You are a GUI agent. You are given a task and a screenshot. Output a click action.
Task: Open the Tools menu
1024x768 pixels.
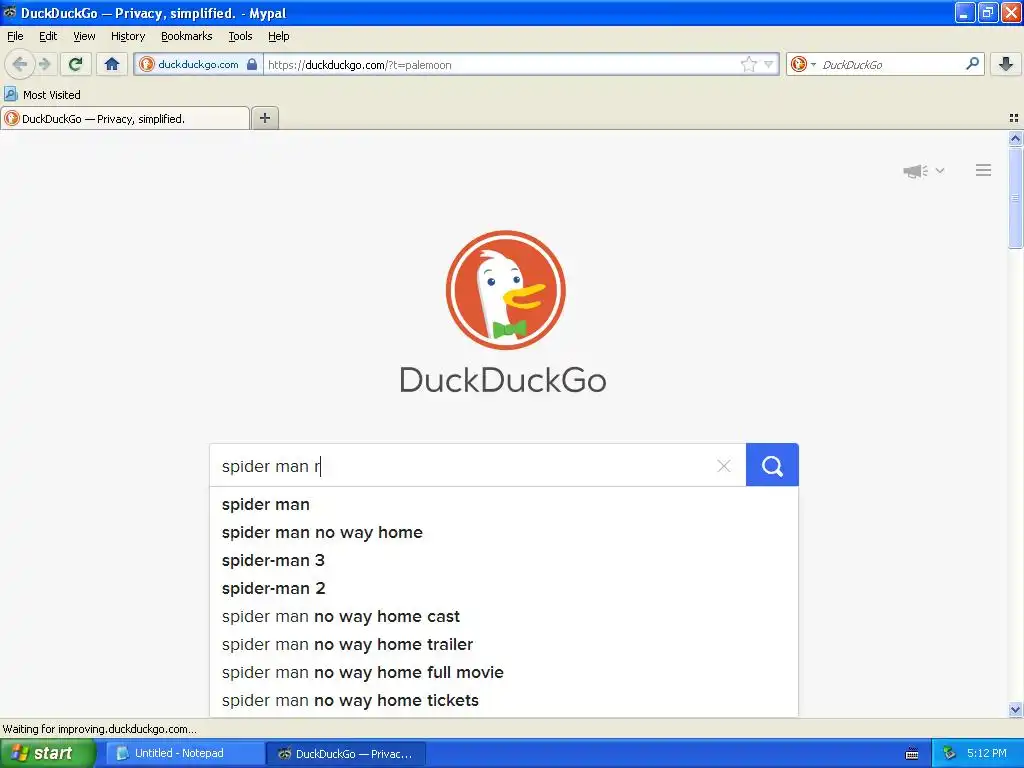point(240,36)
